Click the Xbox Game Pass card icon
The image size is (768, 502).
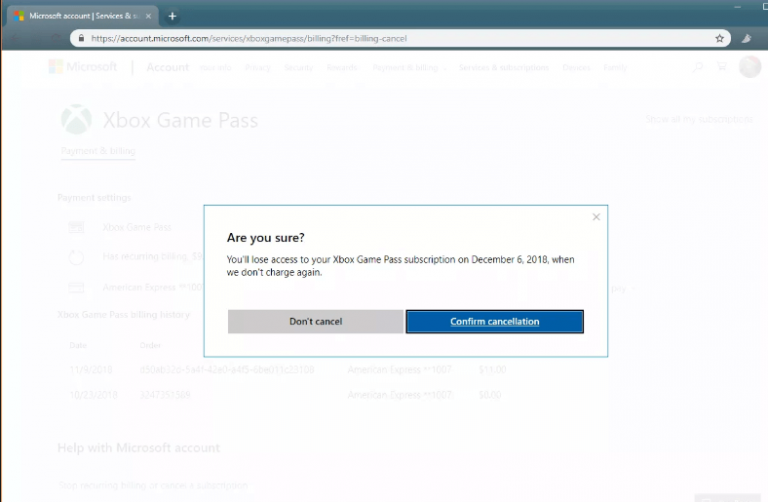coord(76,227)
